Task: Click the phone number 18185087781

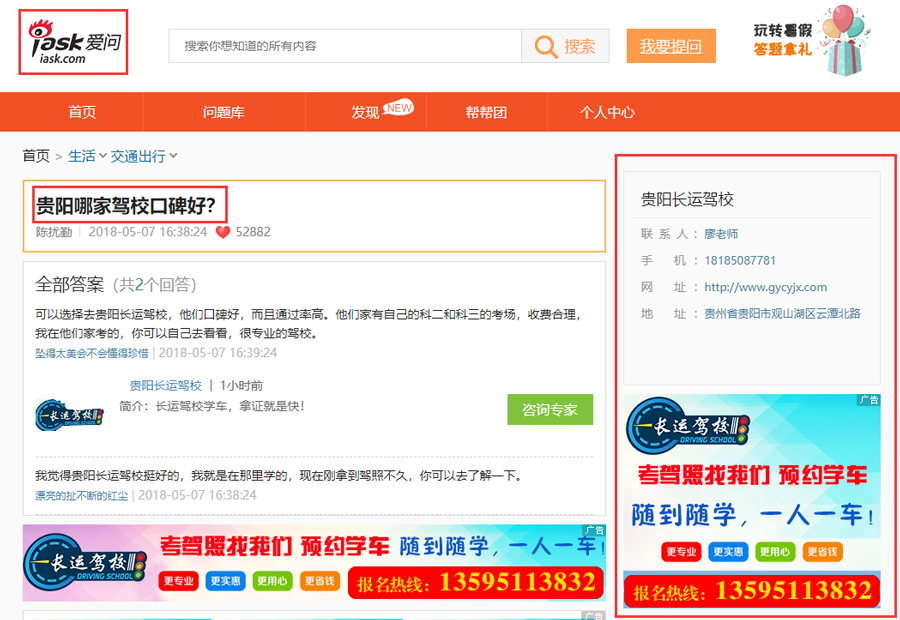Action: [x=740, y=261]
